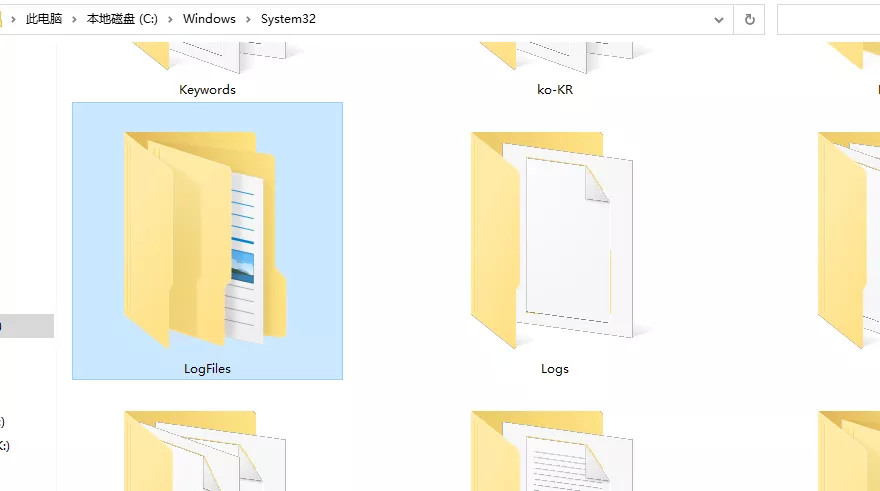Select the folder icon below LogFiles
This screenshot has height=491, width=880.
pos(205,451)
